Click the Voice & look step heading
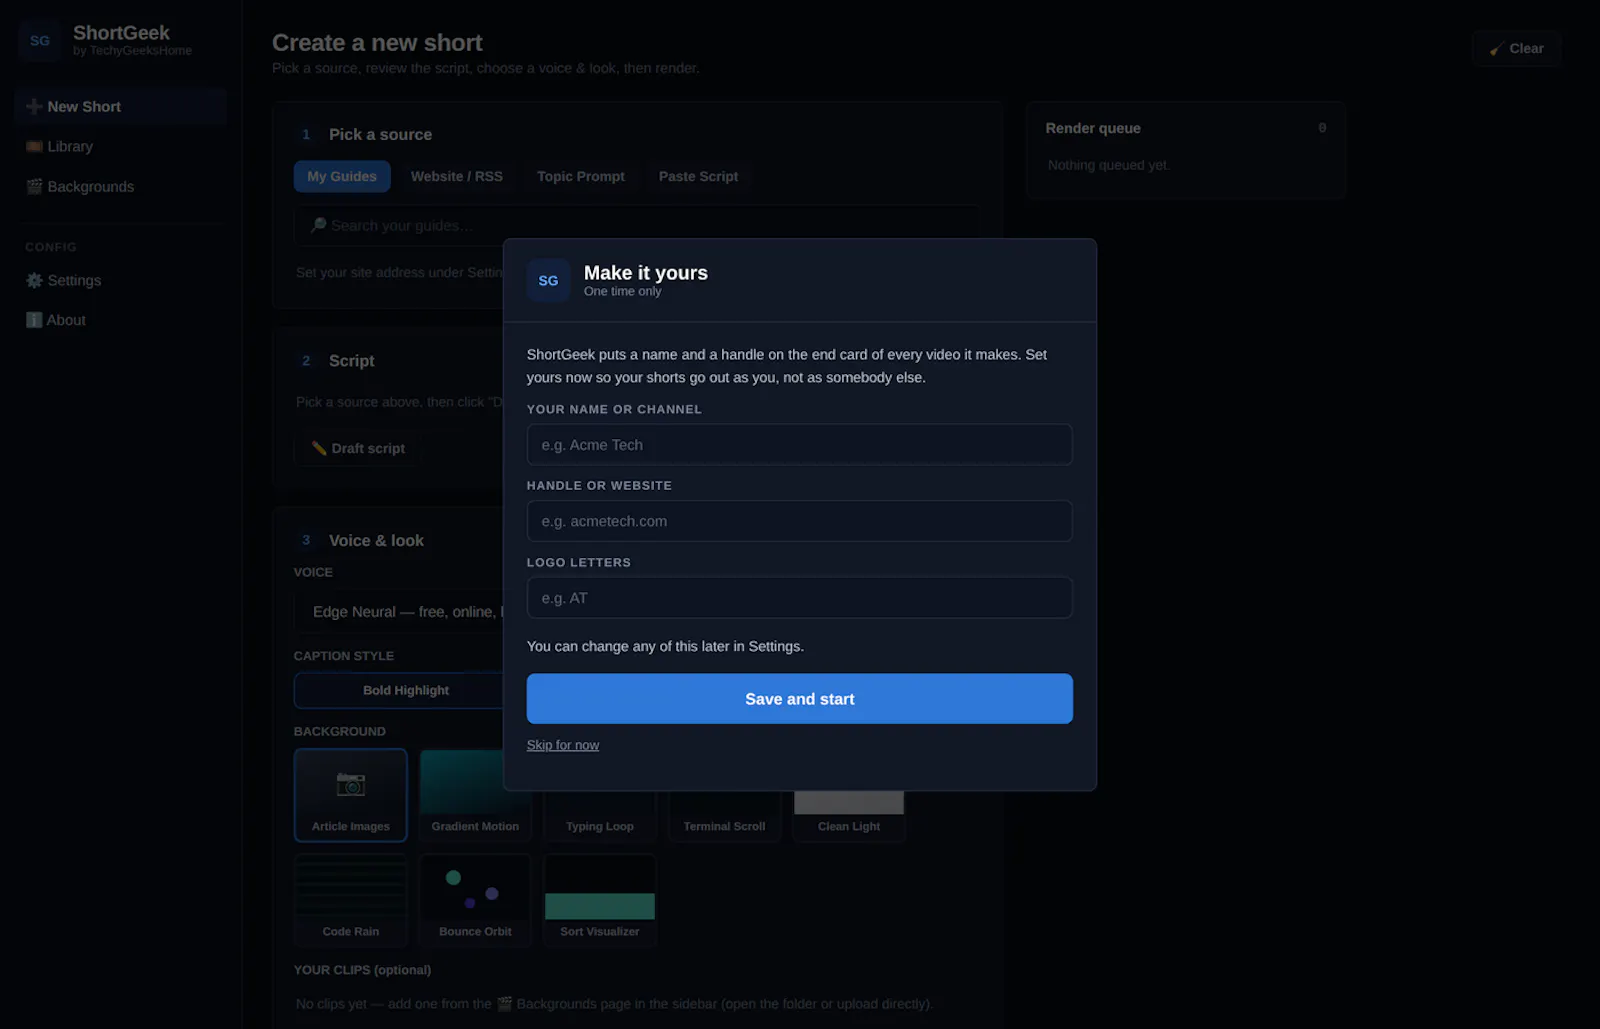 pos(376,541)
